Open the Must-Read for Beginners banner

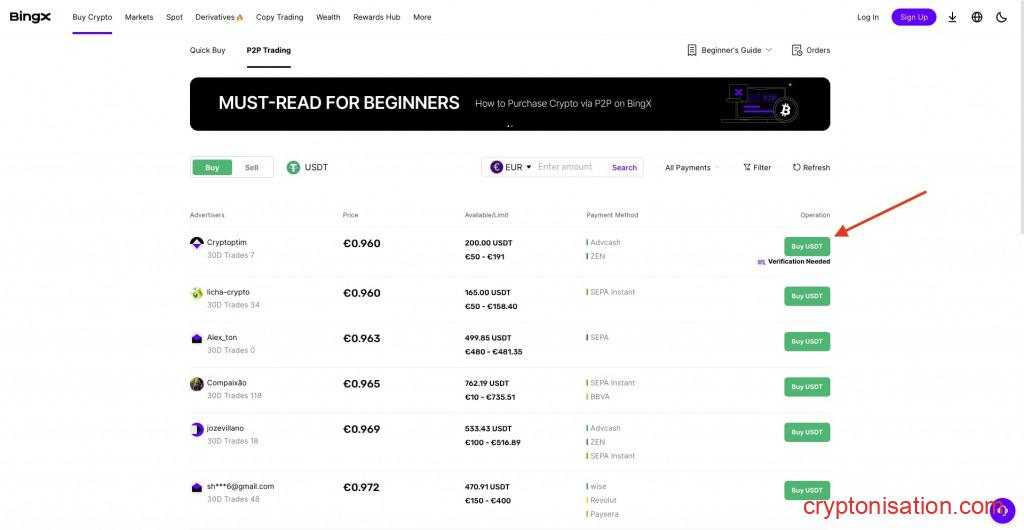point(509,104)
